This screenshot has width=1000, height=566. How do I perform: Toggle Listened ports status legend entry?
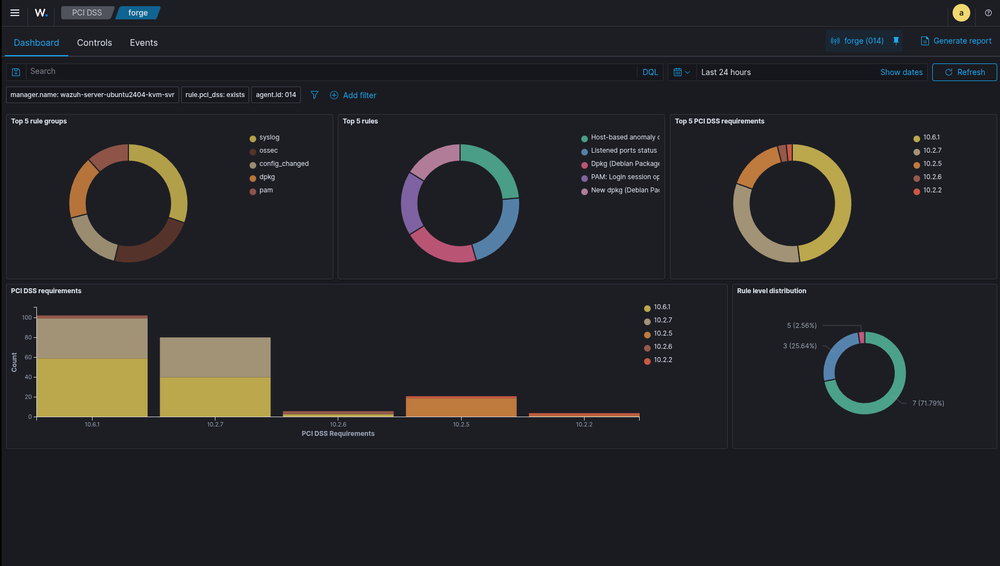[619, 151]
